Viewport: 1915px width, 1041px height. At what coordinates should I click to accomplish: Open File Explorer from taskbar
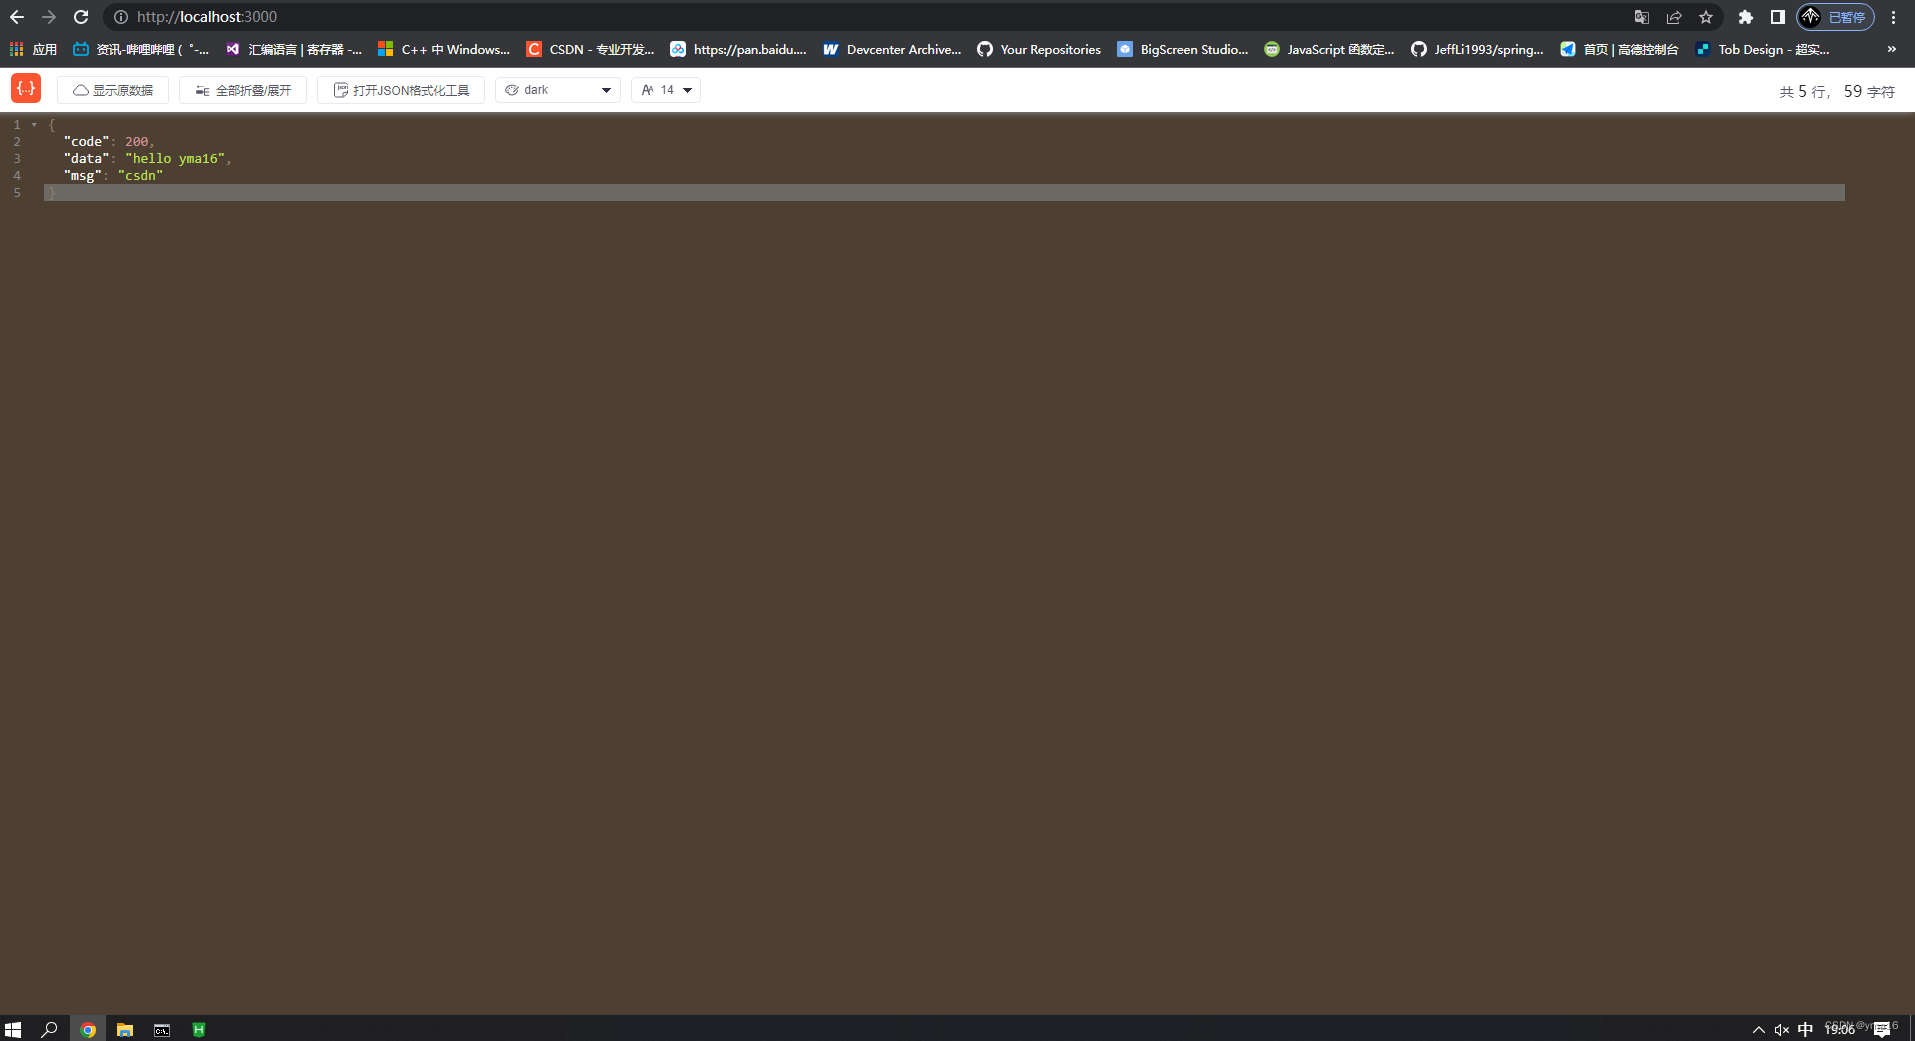[125, 1029]
